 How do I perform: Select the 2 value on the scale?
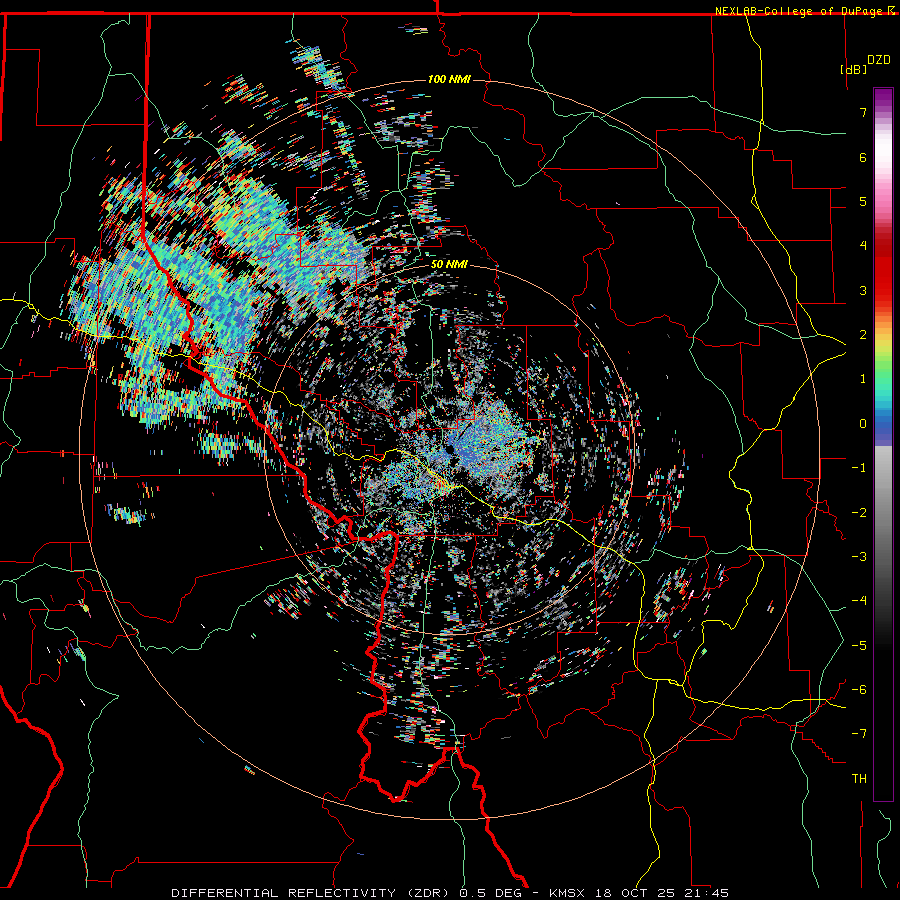coord(863,335)
